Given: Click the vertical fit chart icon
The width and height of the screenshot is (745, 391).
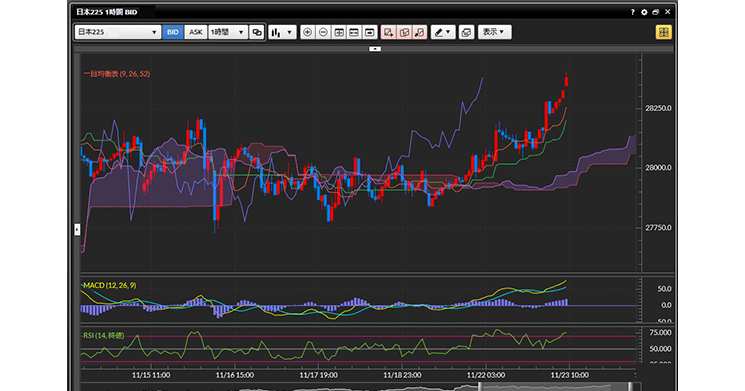Looking at the screenshot, I should (x=354, y=32).
